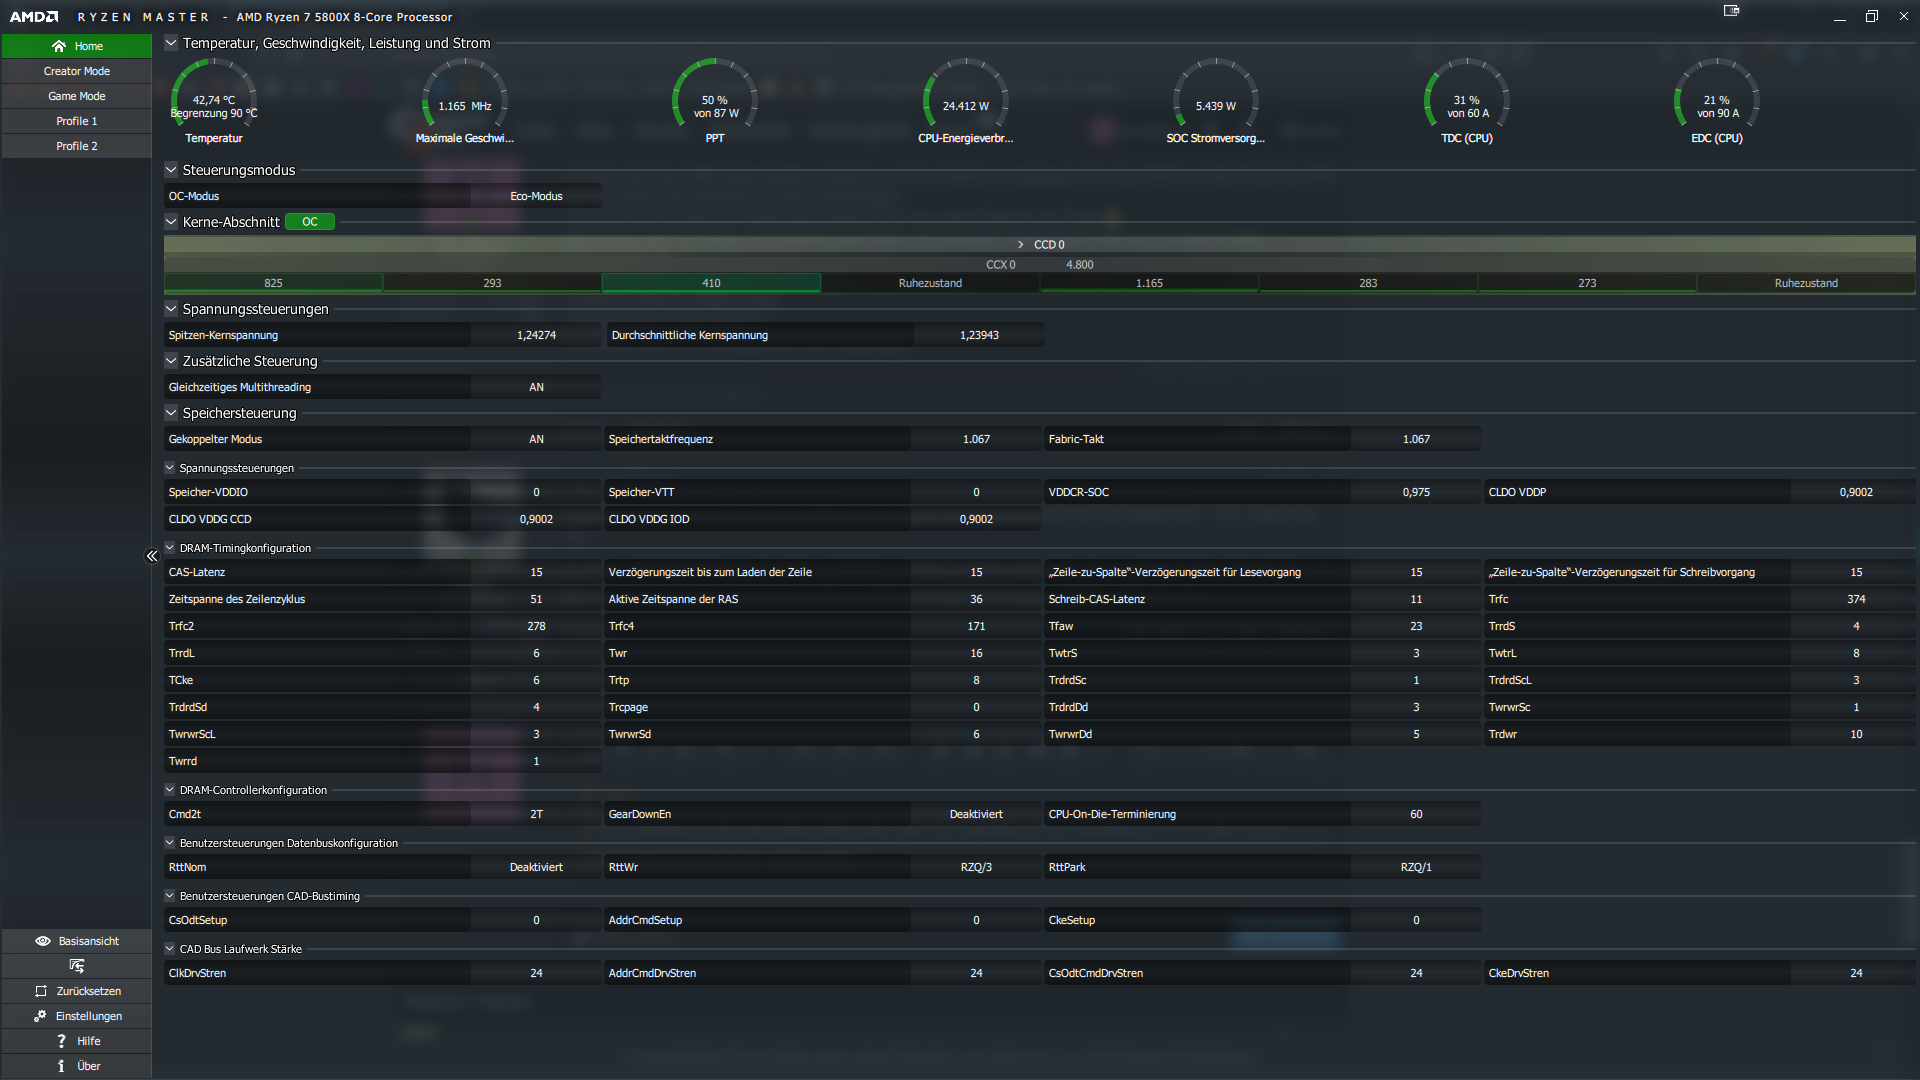Image resolution: width=1920 pixels, height=1080 pixels.
Task: Click the import/export arrows icon in sidebar
Action: click(x=76, y=966)
